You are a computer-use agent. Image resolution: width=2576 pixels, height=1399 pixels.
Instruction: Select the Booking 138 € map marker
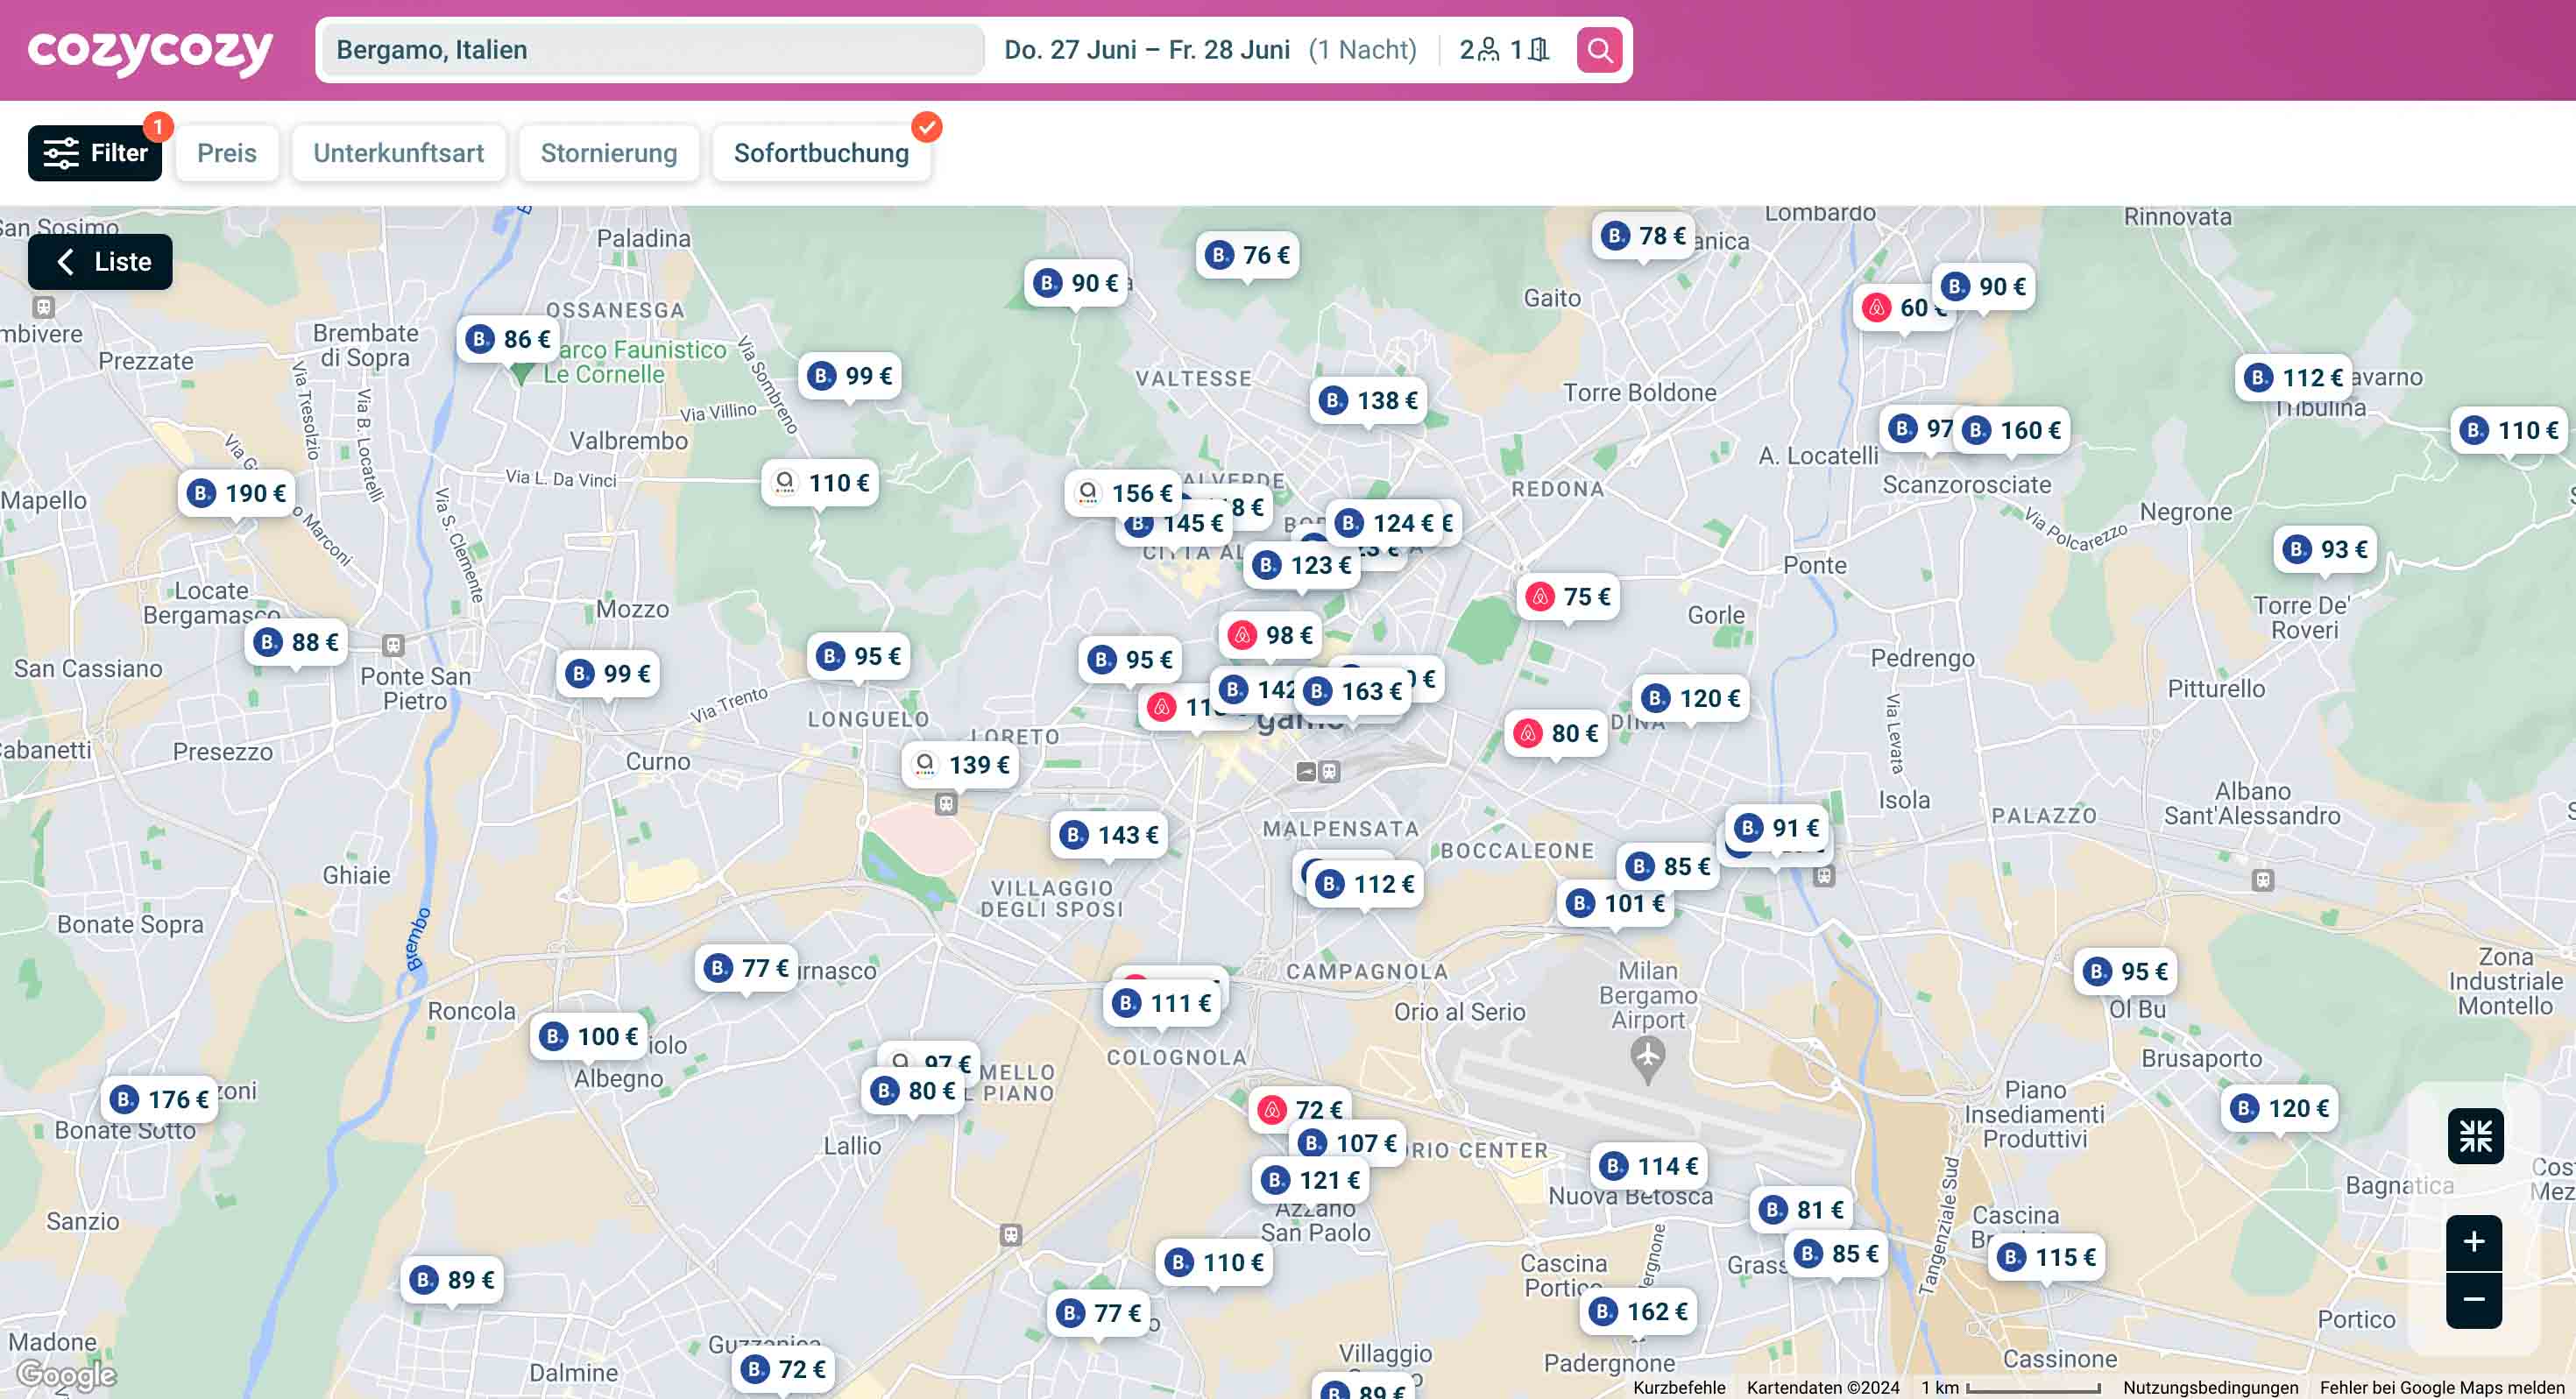tap(1368, 401)
